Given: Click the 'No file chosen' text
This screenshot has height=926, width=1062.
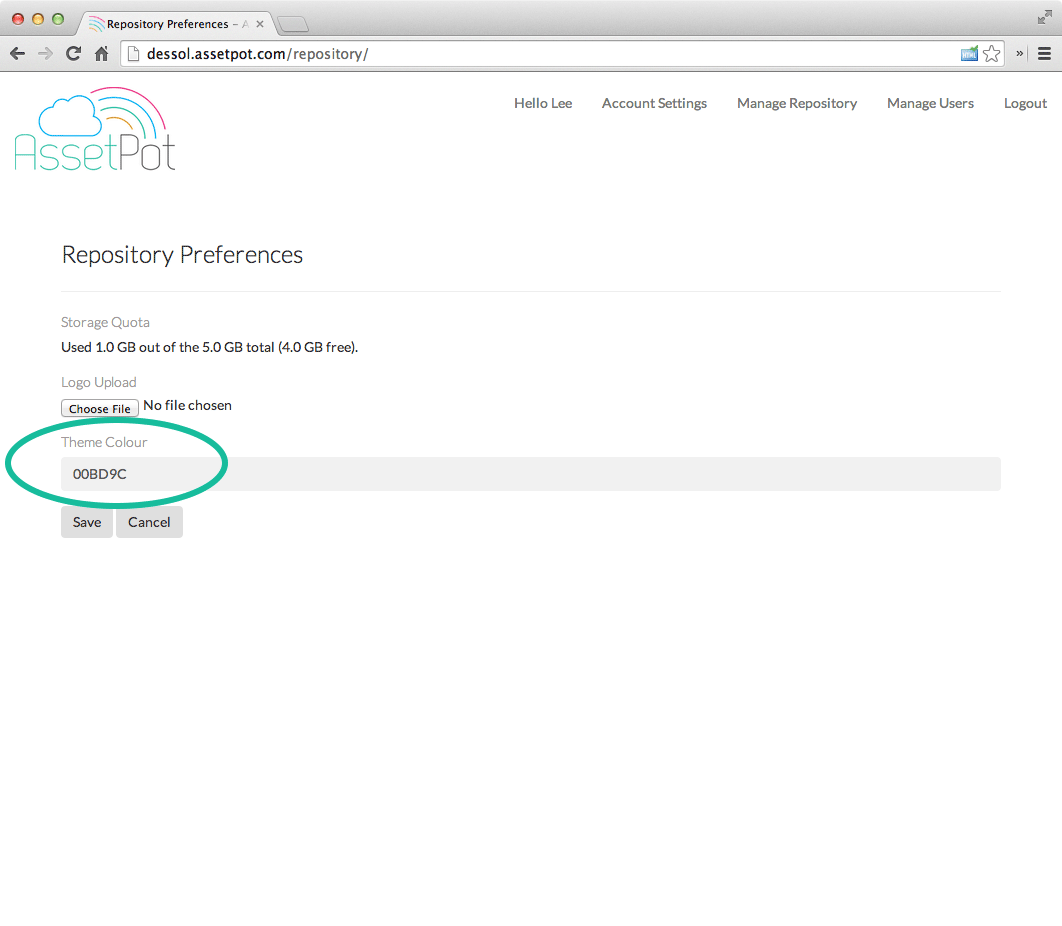Looking at the screenshot, I should pyautogui.click(x=188, y=405).
